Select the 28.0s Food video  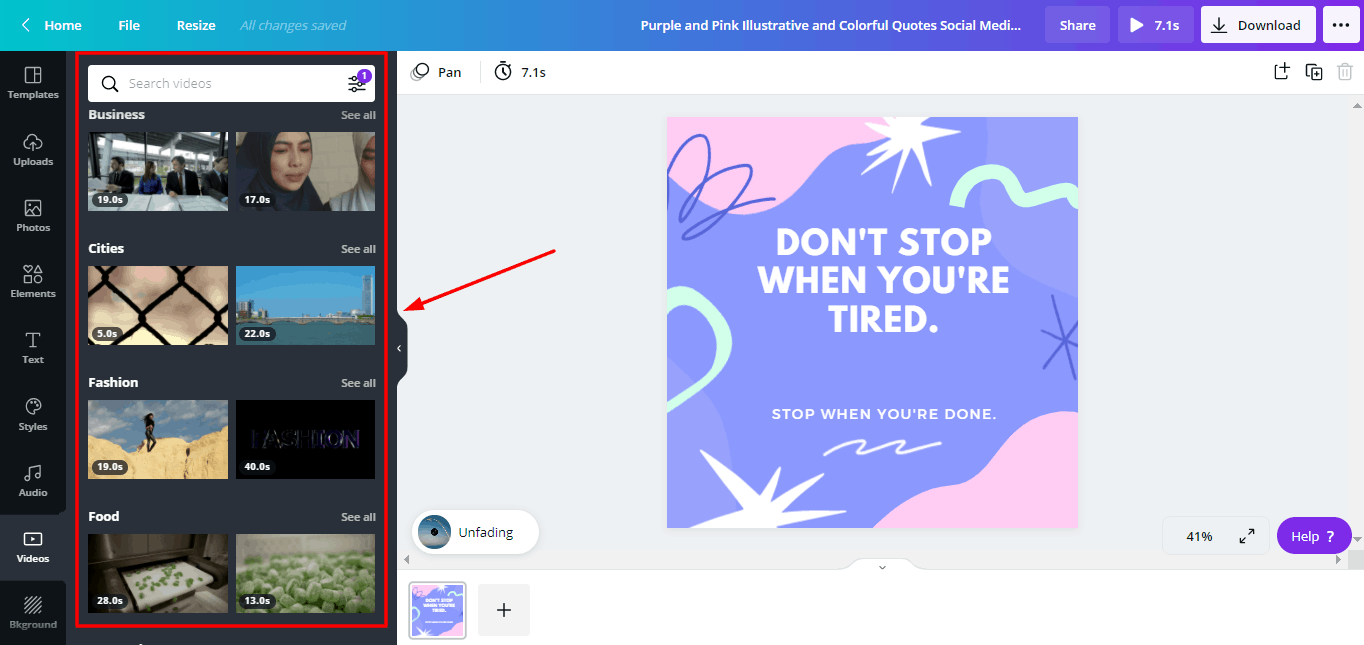coord(158,573)
